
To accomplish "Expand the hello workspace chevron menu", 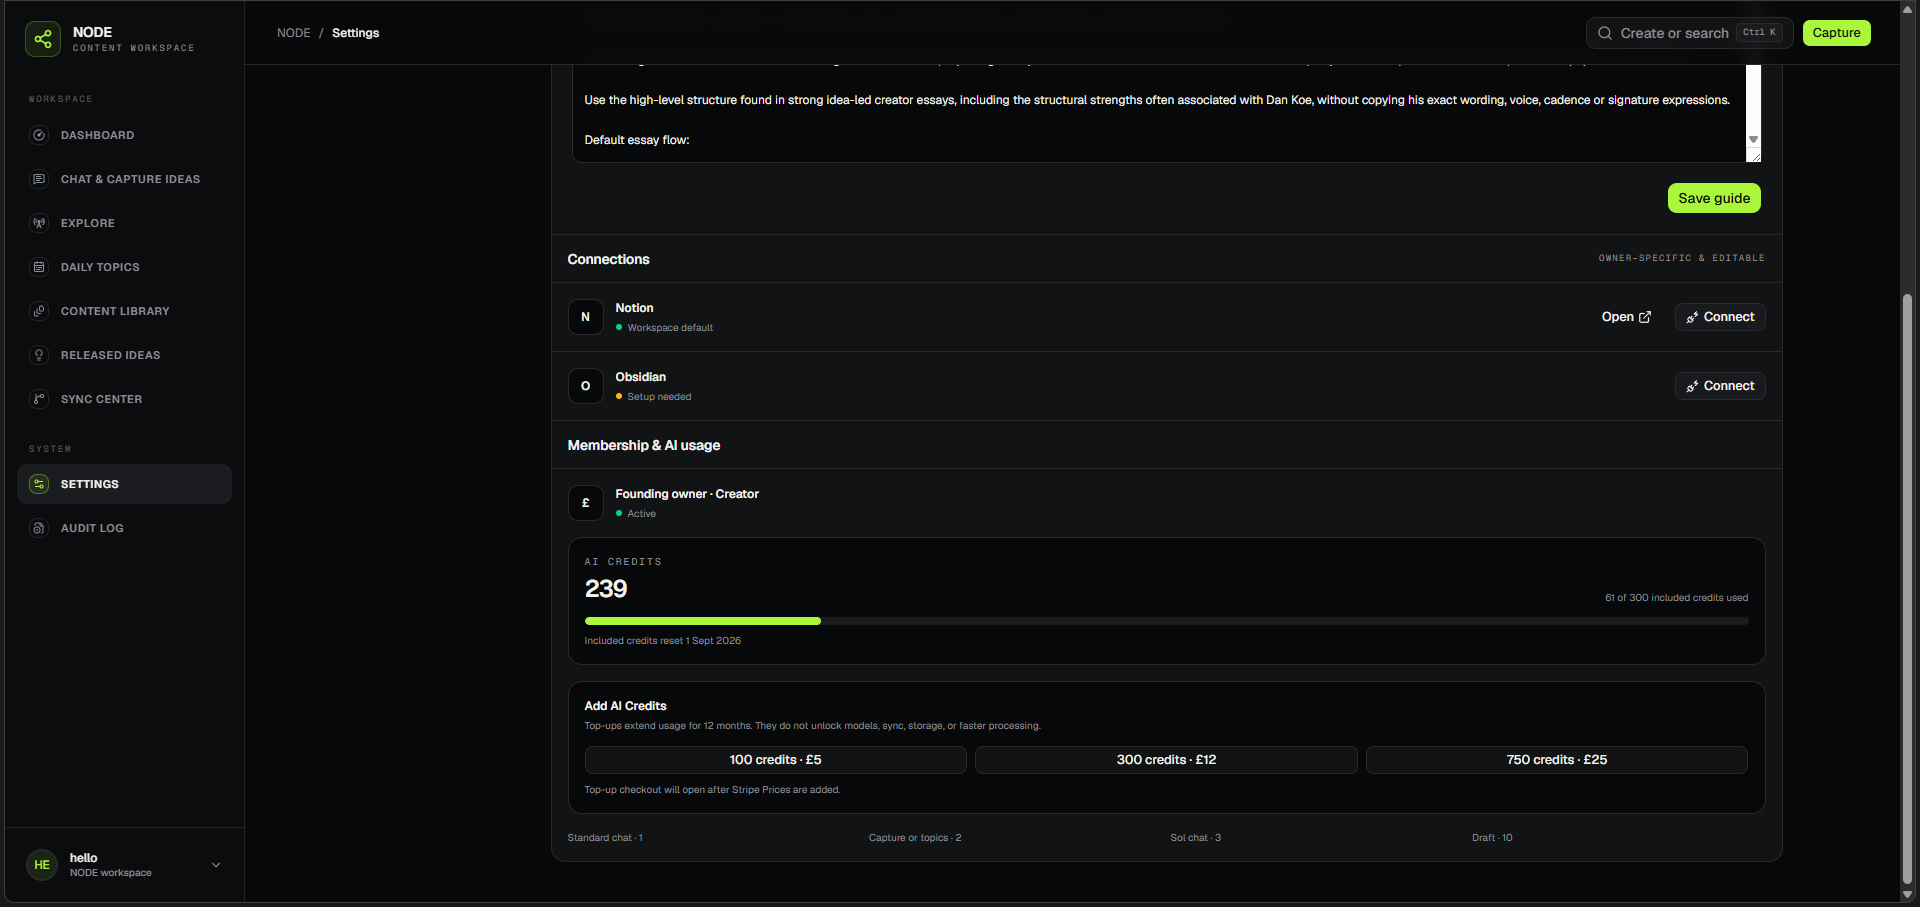I will click(216, 865).
